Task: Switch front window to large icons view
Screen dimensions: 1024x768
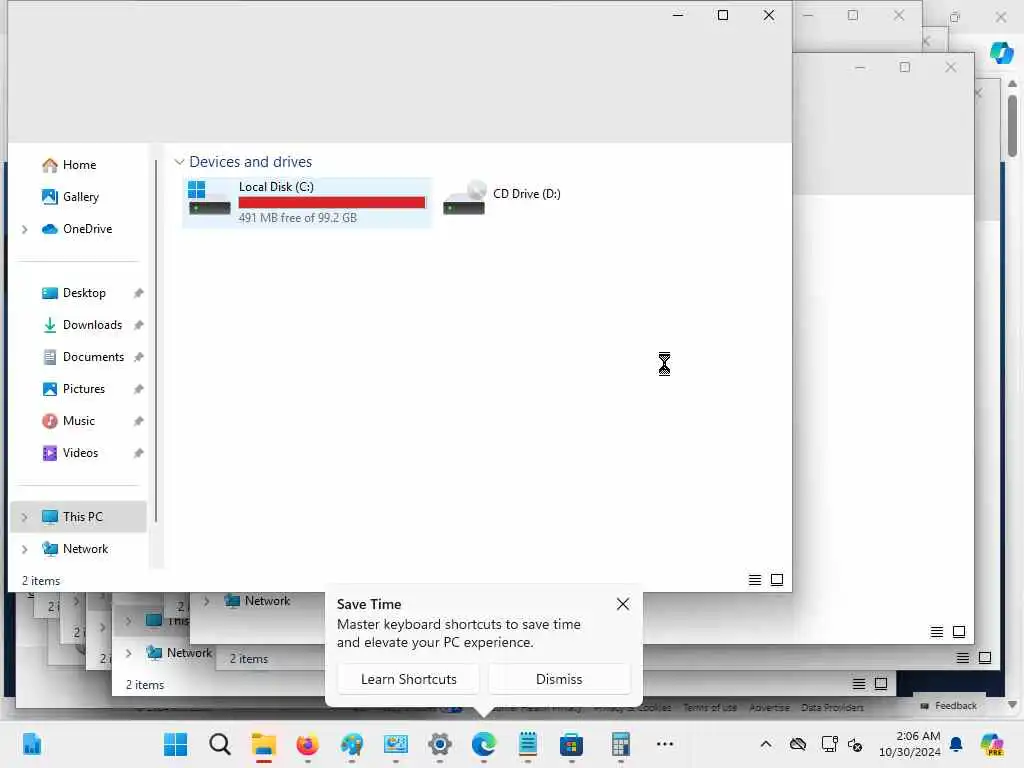Action: pyautogui.click(x=777, y=580)
